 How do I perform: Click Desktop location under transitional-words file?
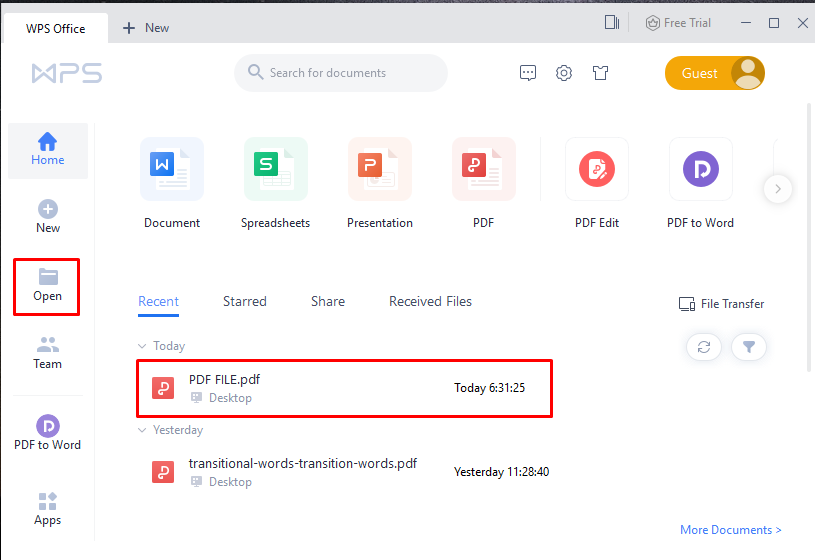pos(221,482)
